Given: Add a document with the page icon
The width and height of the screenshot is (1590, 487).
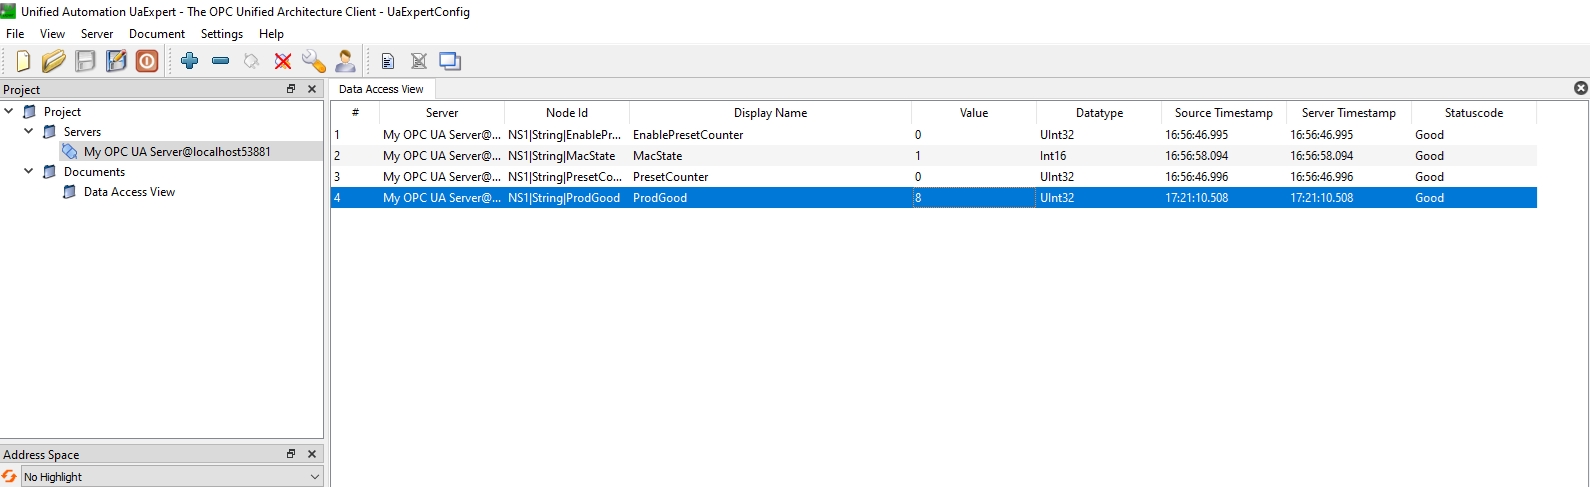Looking at the screenshot, I should click(x=388, y=61).
